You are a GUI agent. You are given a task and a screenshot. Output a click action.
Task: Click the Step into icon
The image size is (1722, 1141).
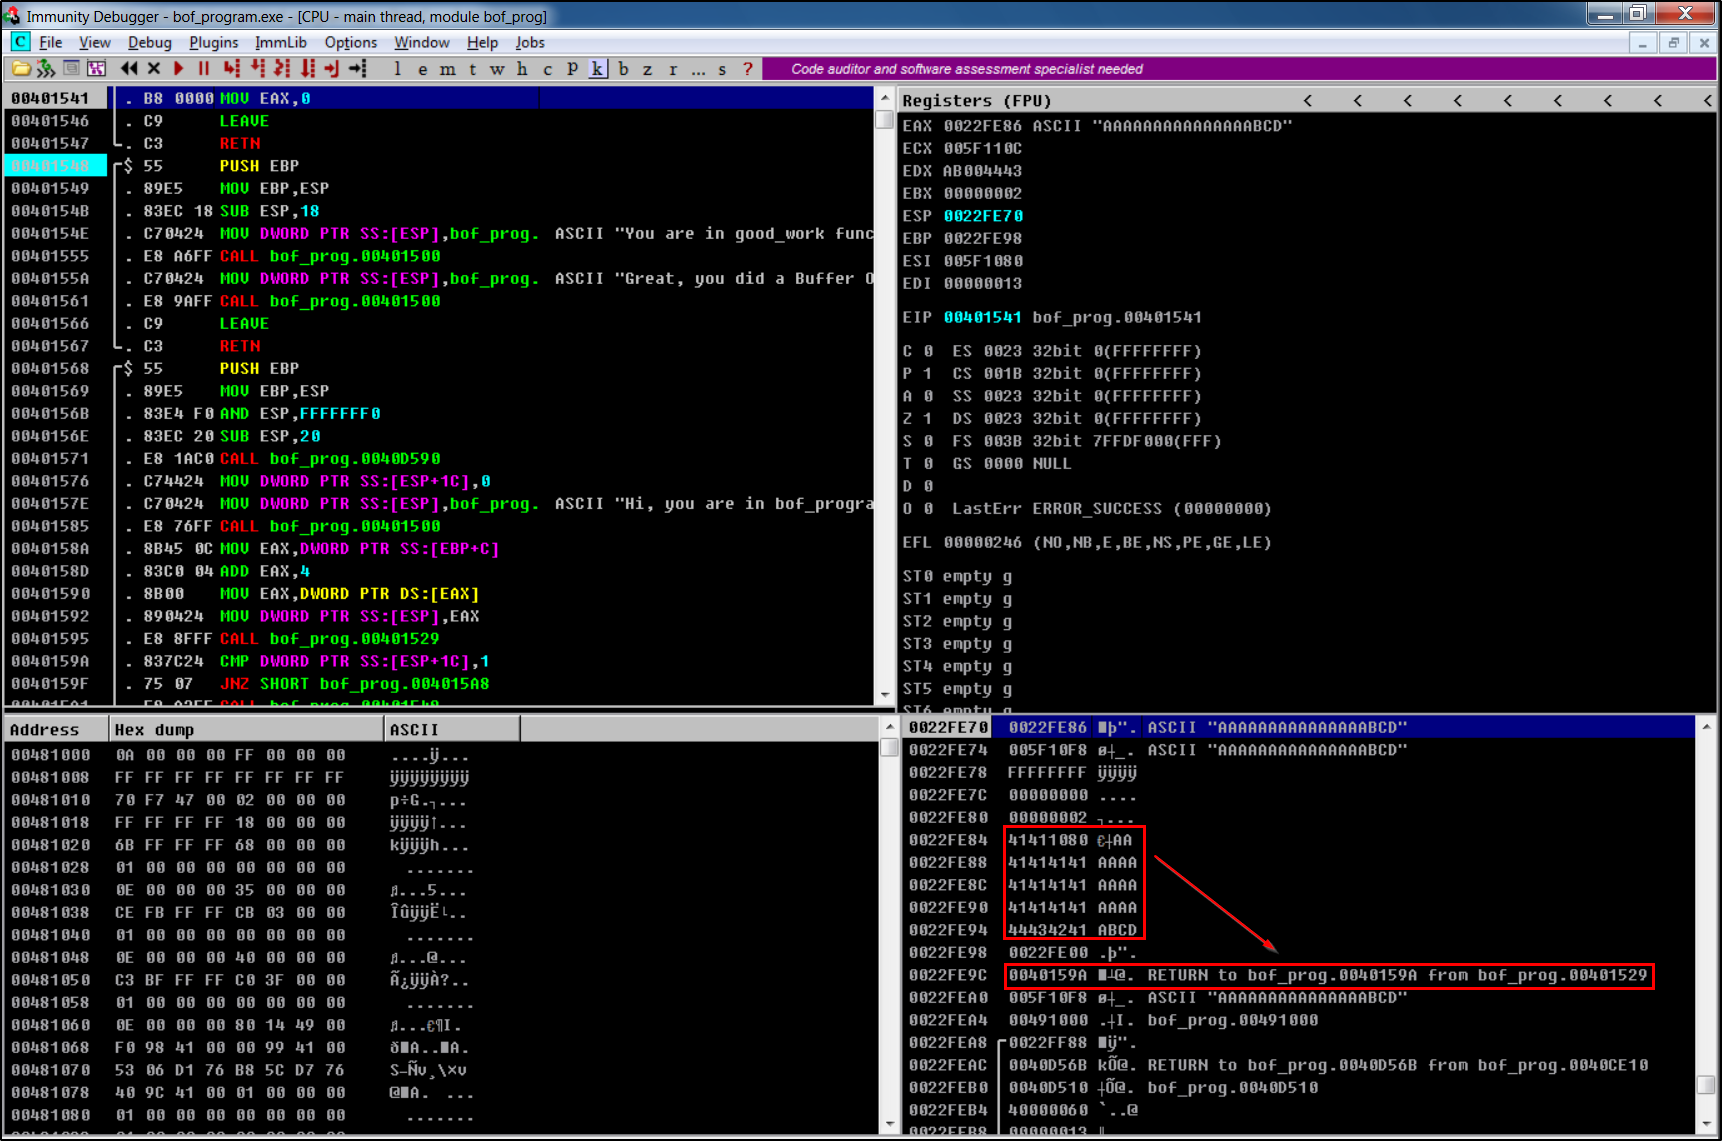(x=232, y=68)
